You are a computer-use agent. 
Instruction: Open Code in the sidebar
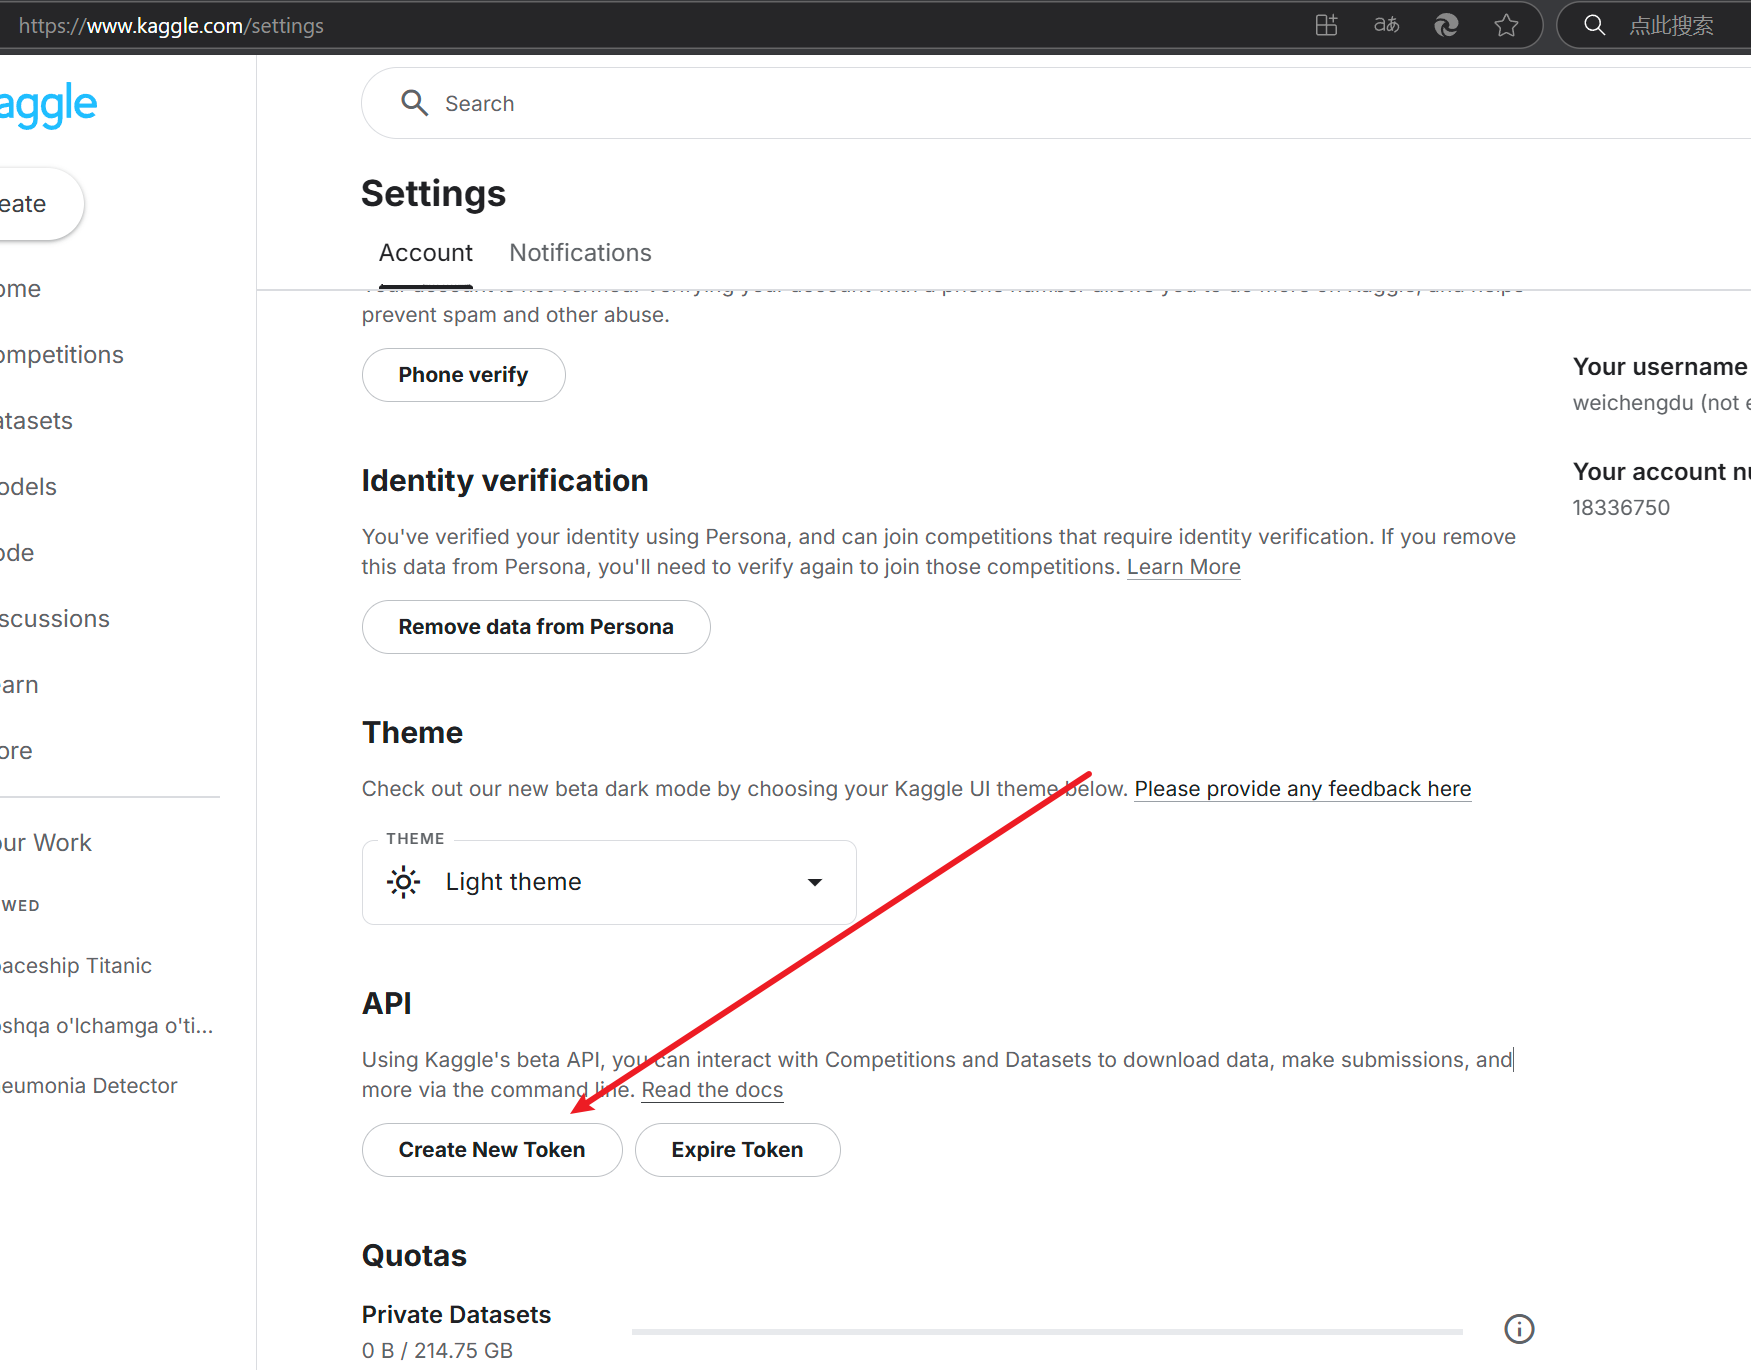click(18, 553)
